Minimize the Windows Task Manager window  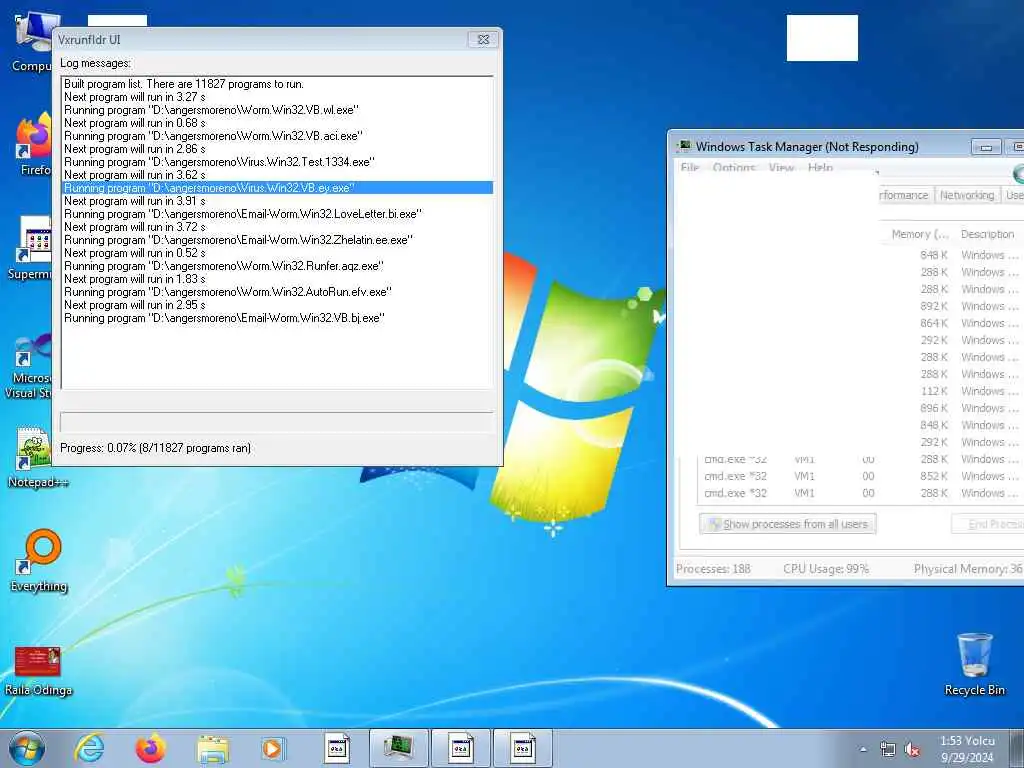[986, 147]
